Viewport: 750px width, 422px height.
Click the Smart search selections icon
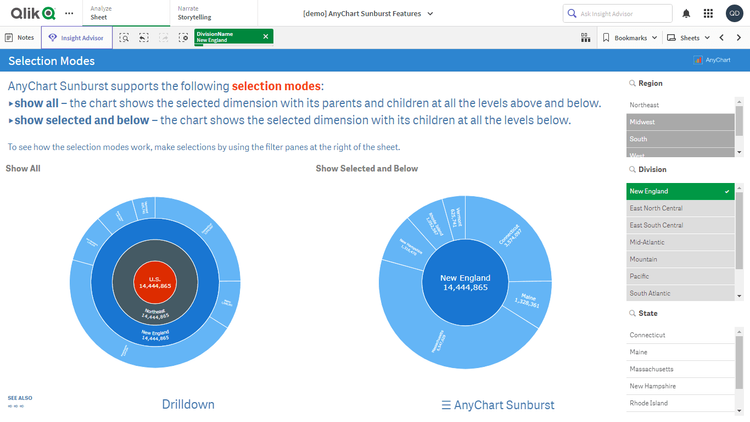coord(124,37)
